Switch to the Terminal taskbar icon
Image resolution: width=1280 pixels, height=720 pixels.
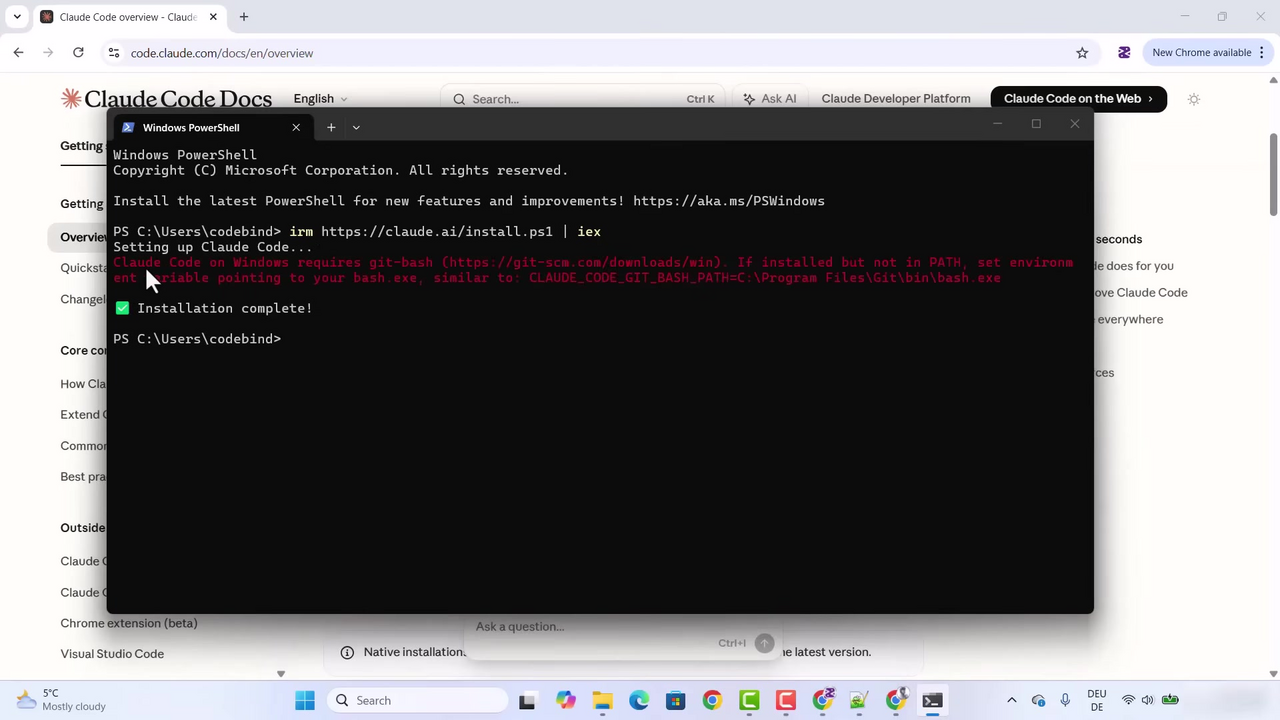[x=932, y=701]
